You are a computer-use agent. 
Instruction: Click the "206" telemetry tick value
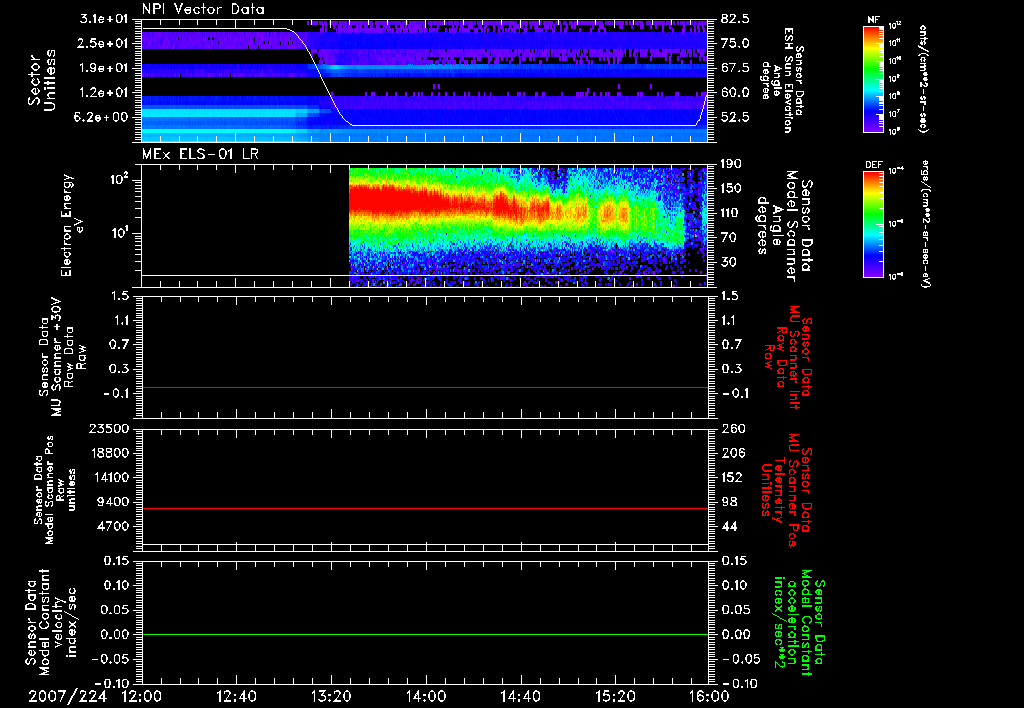(732, 453)
